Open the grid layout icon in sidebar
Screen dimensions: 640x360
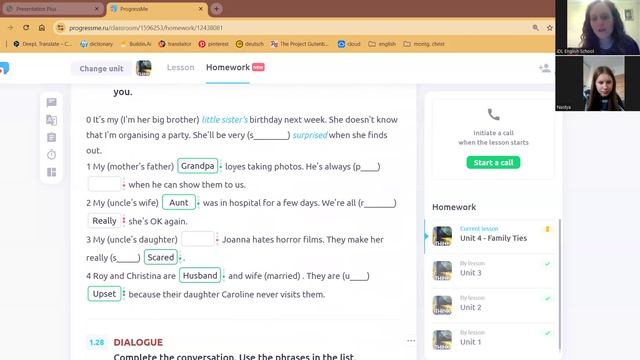tap(51, 172)
